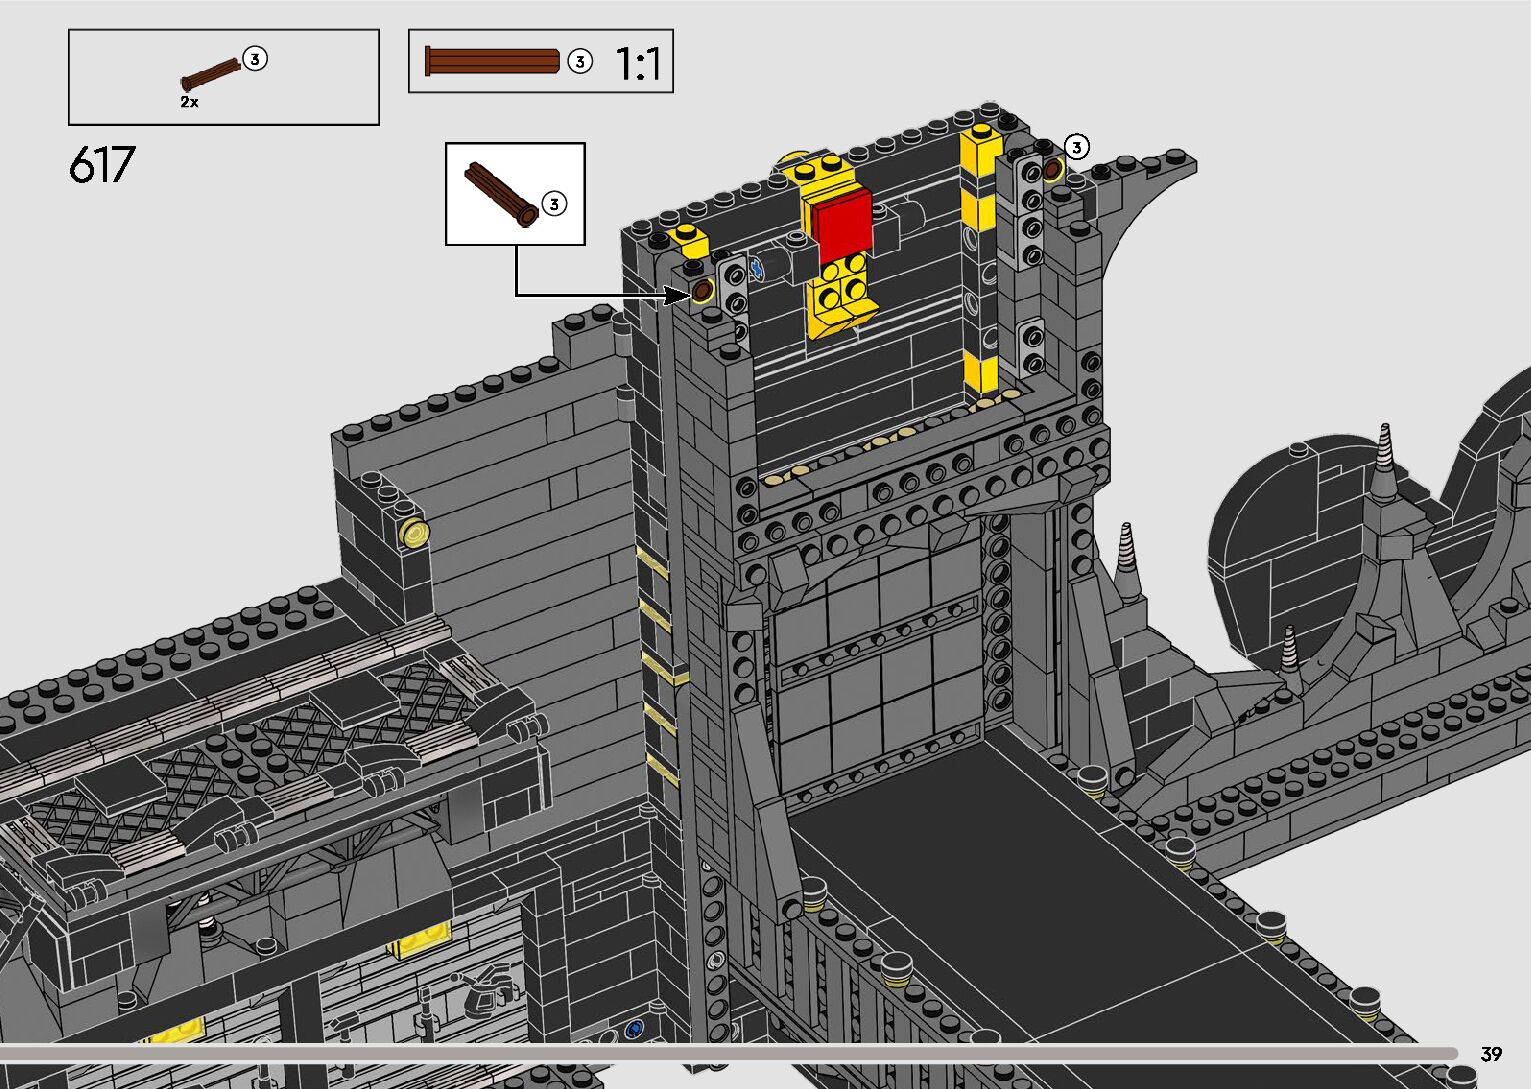Click step number 617
This screenshot has height=1089, width=1531.
pyautogui.click(x=102, y=165)
